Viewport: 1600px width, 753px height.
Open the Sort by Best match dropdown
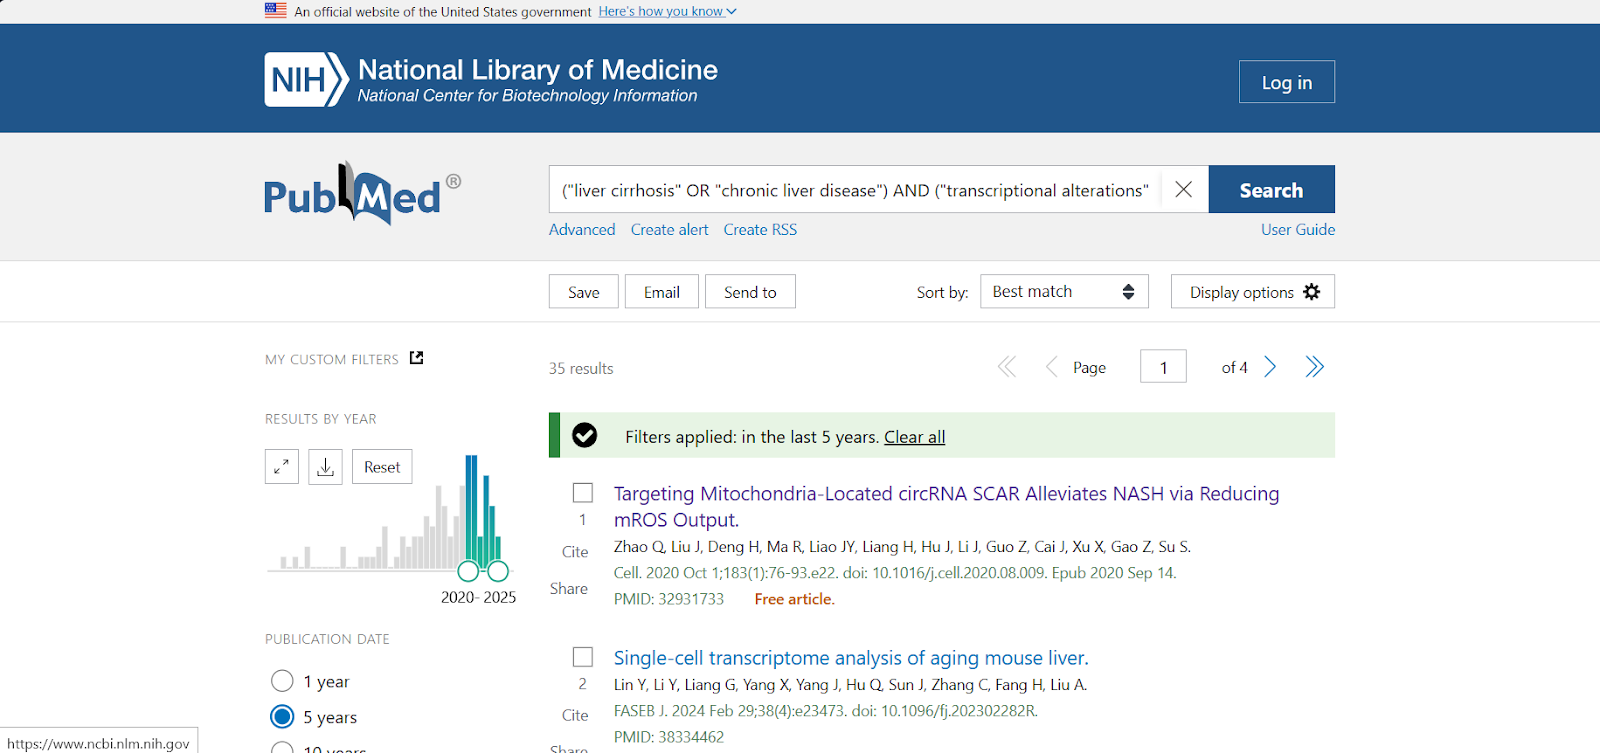(x=1064, y=291)
